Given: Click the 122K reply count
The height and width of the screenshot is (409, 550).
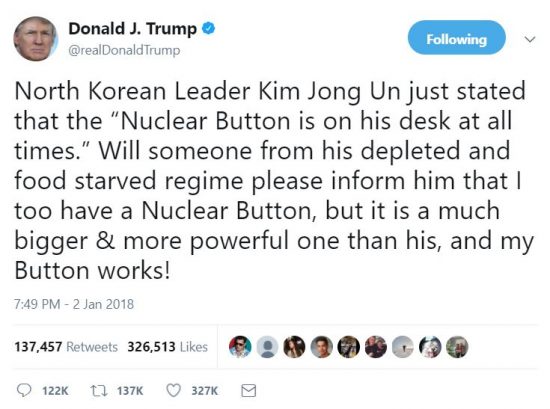Looking at the screenshot, I should coord(55,390).
